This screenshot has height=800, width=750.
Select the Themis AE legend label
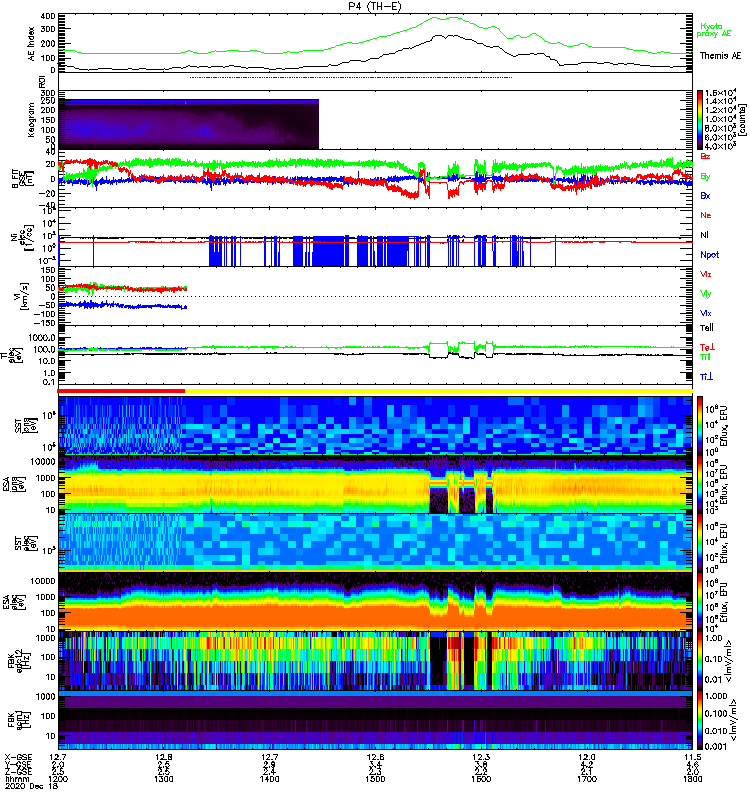pos(720,56)
